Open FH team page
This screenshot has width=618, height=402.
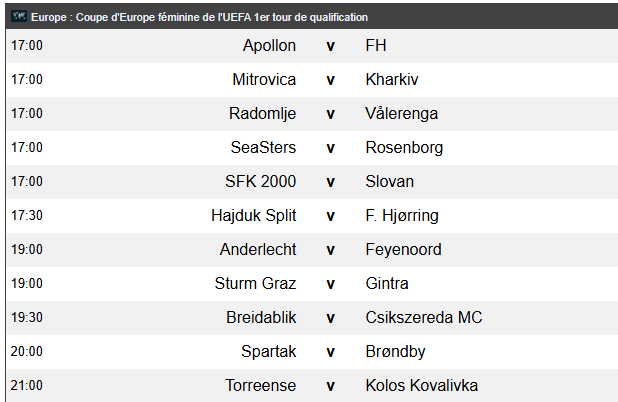[376, 46]
